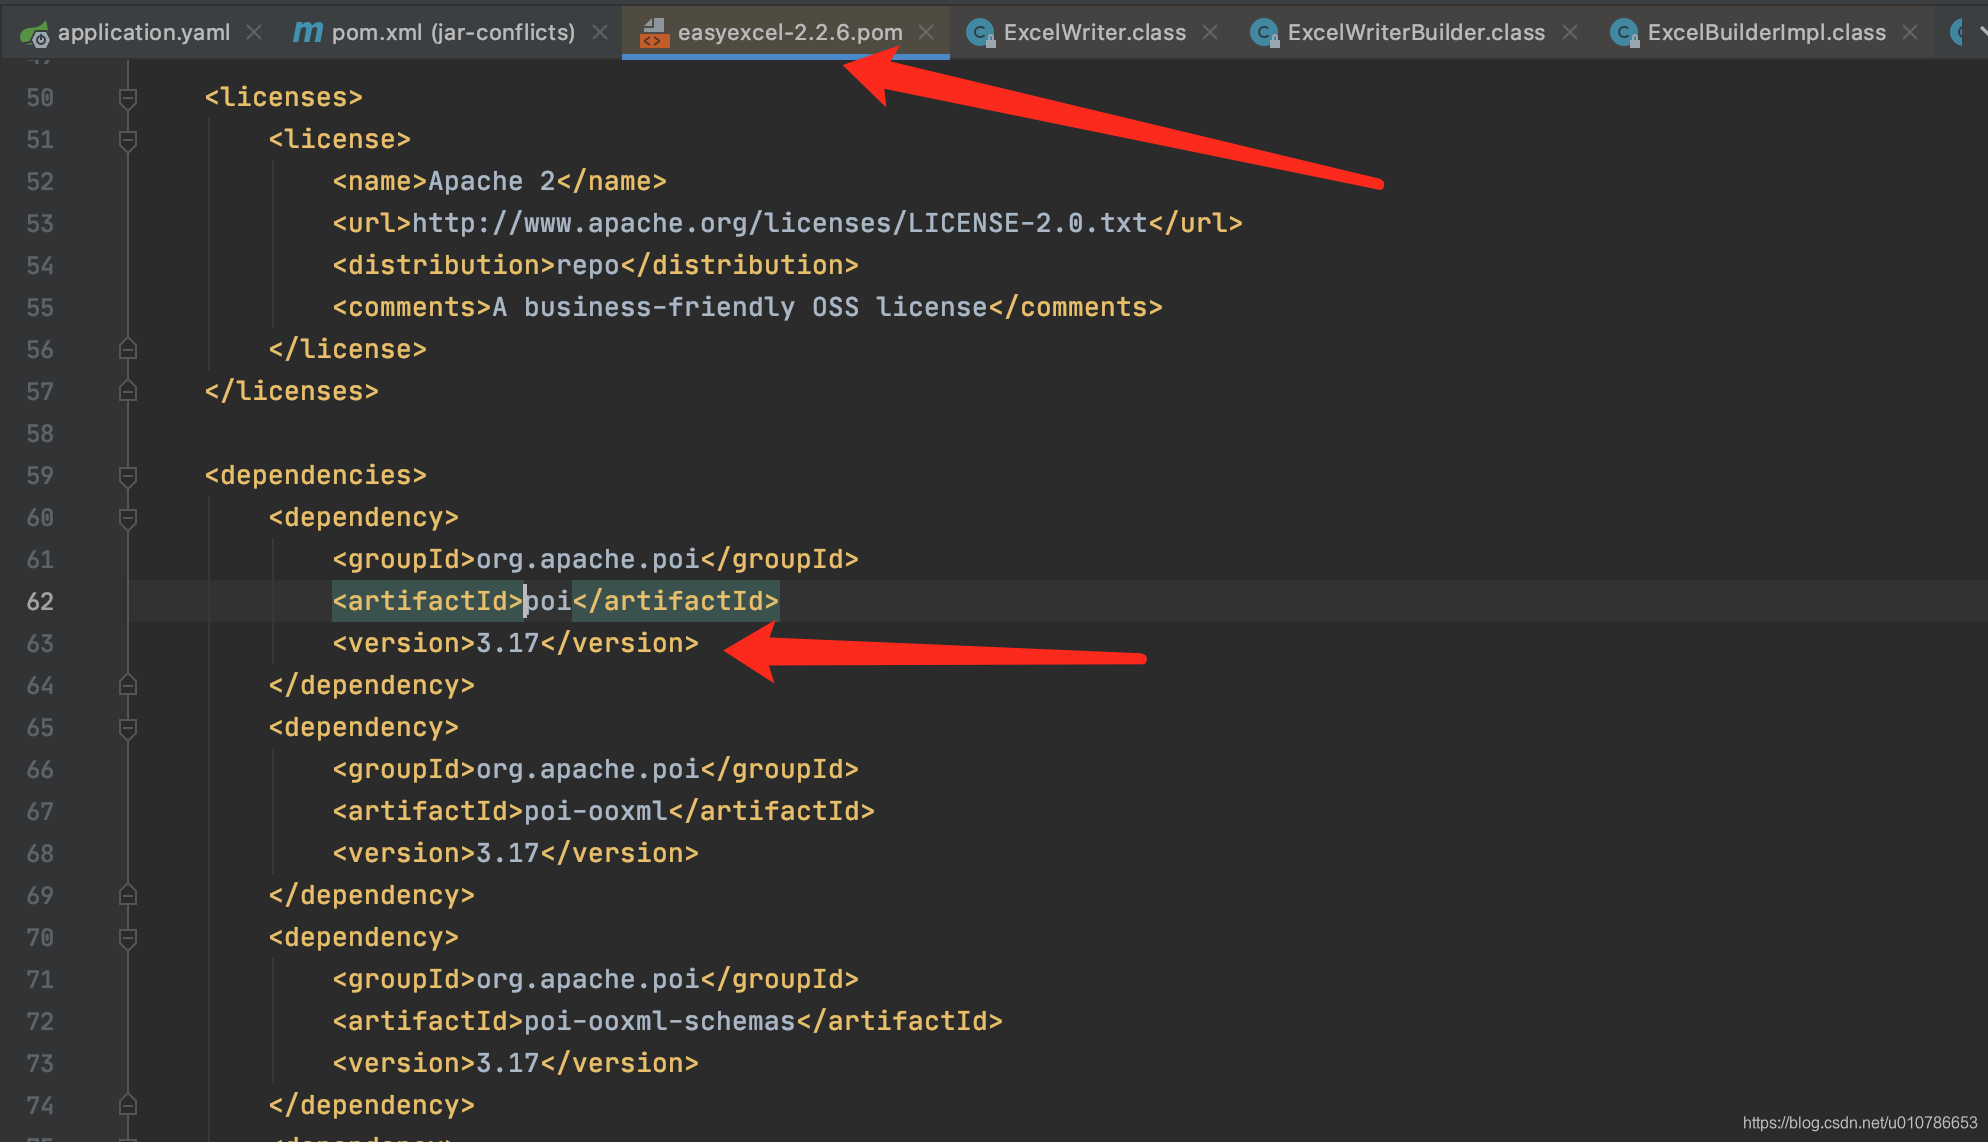Collapse the licenses block at line 50
Screen dimensions: 1988x1142
point(128,98)
